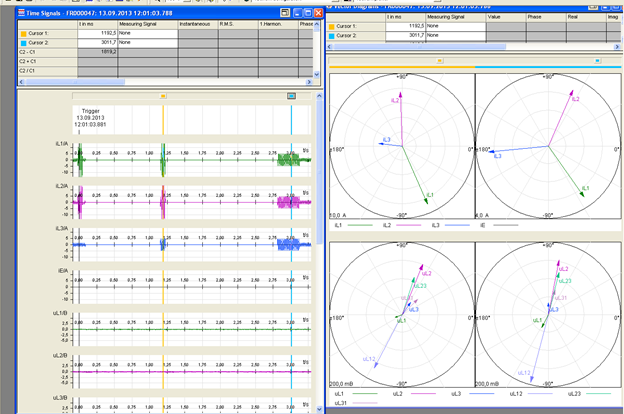Open Cursor 1 Measuring Signal field in Time Signals

click(148, 34)
